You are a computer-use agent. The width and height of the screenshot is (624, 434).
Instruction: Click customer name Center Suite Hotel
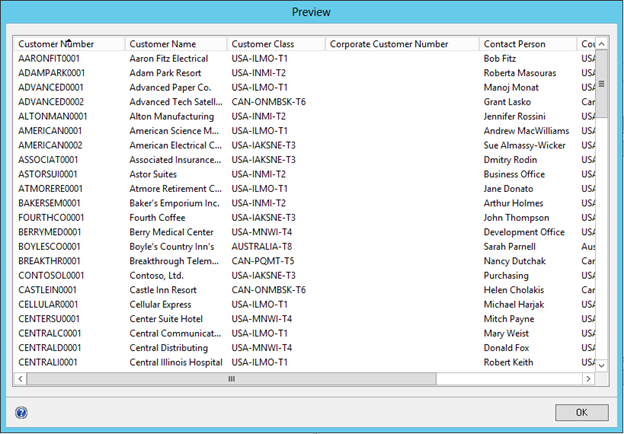pos(166,319)
